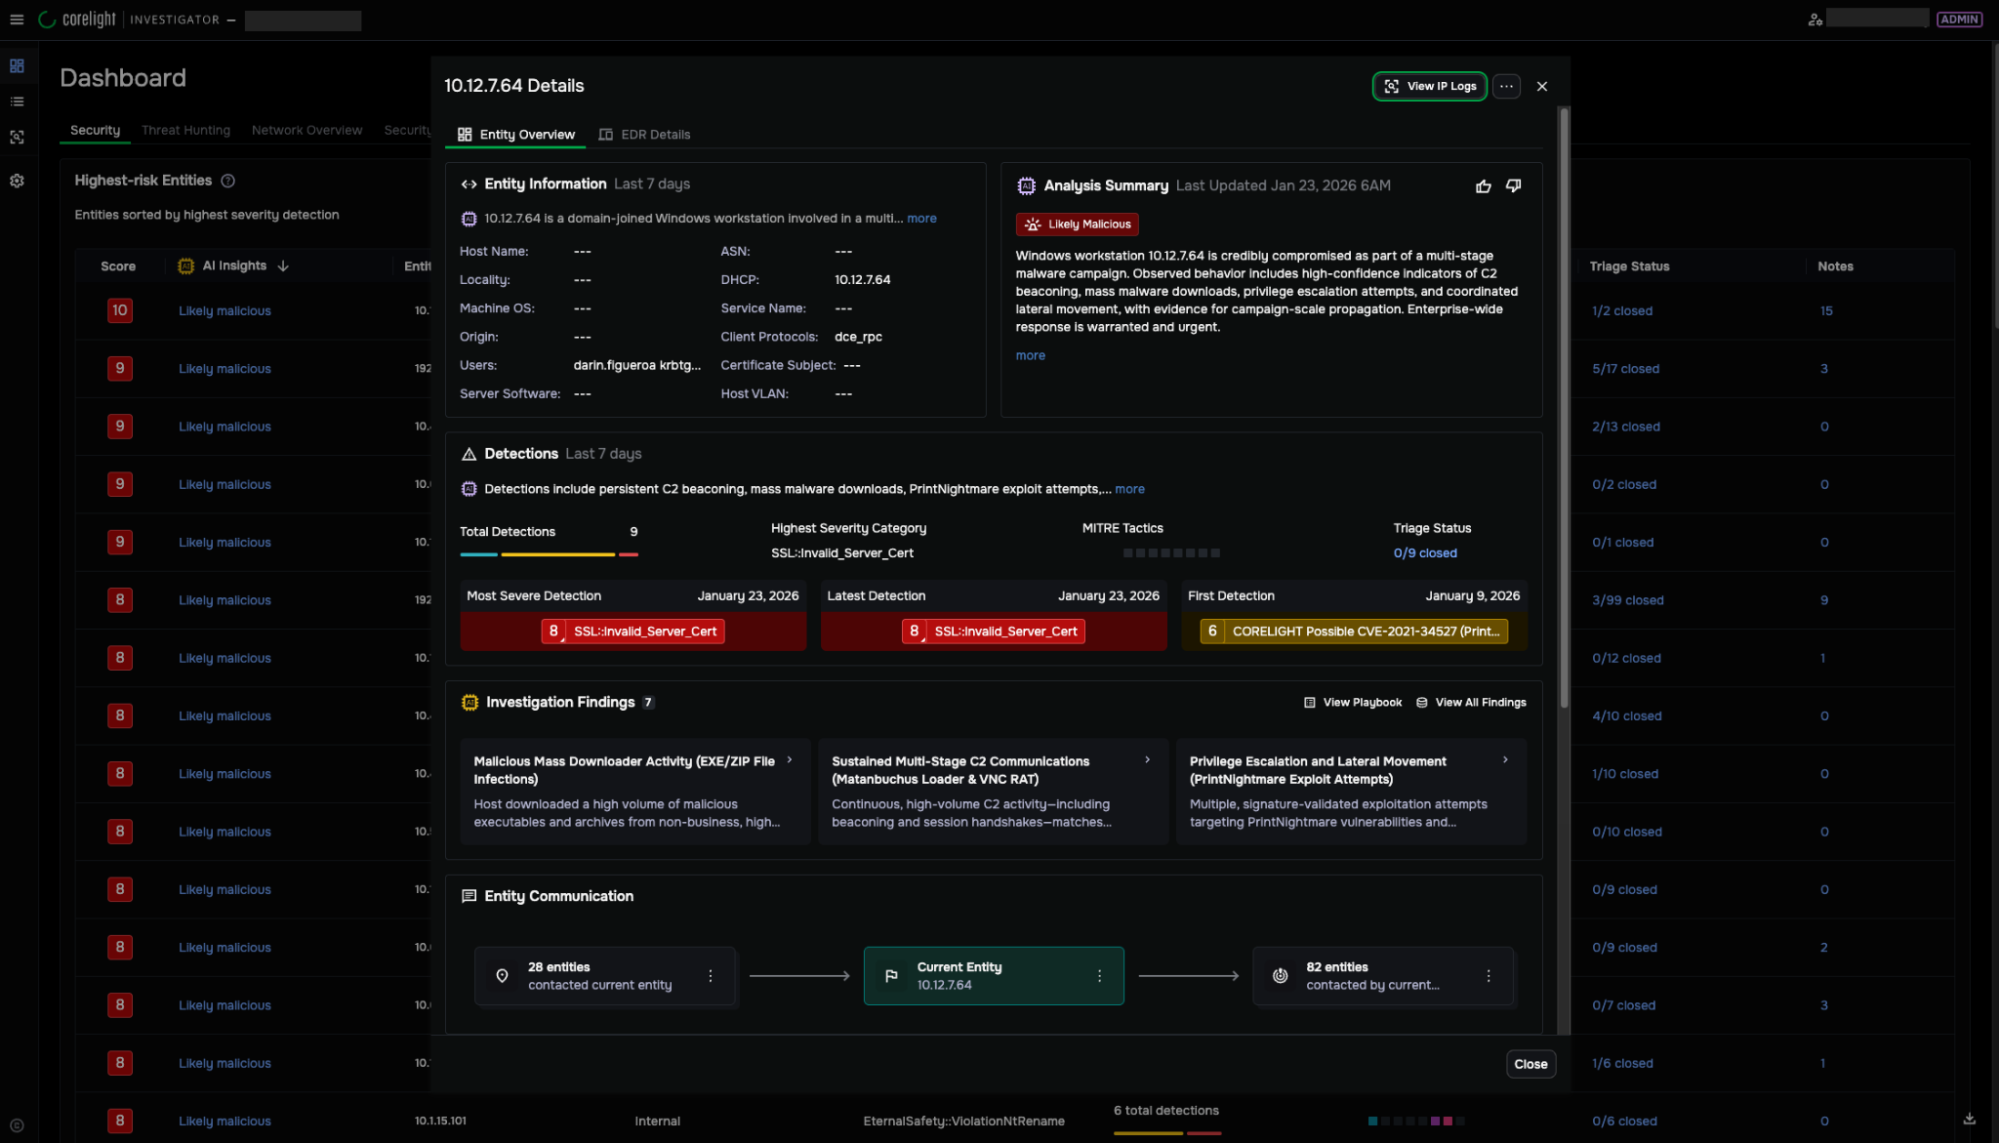
Task: Open the kebab menu on Current Entity node
Action: coord(1099,975)
